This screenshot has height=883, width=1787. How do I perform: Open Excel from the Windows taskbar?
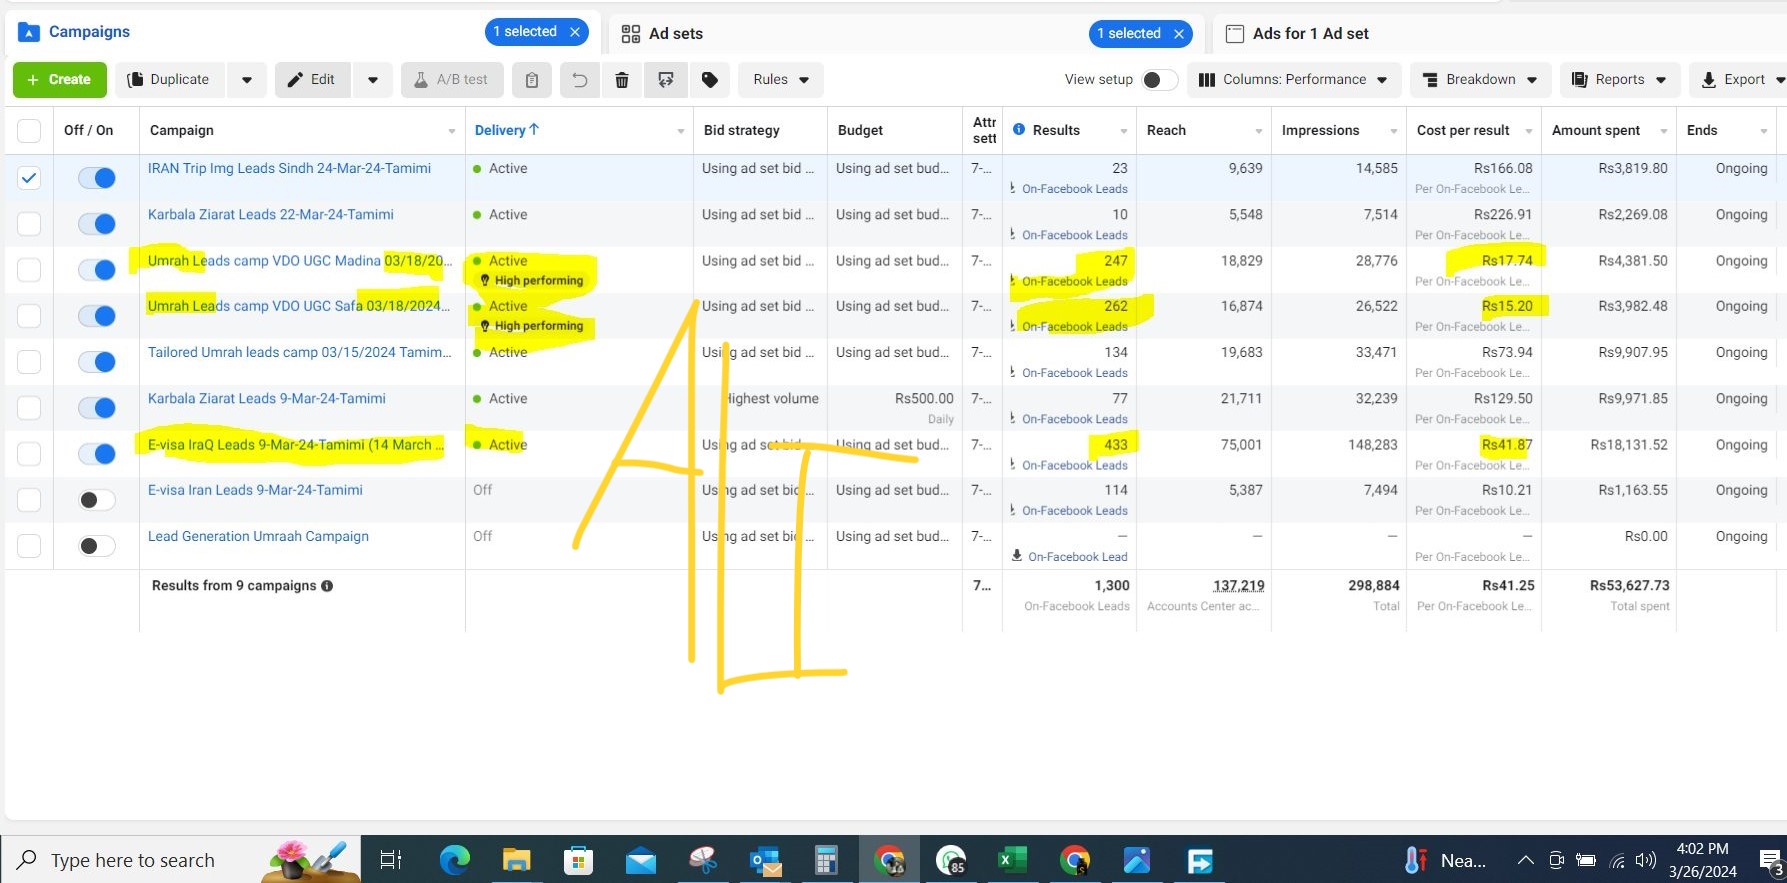click(x=1010, y=860)
